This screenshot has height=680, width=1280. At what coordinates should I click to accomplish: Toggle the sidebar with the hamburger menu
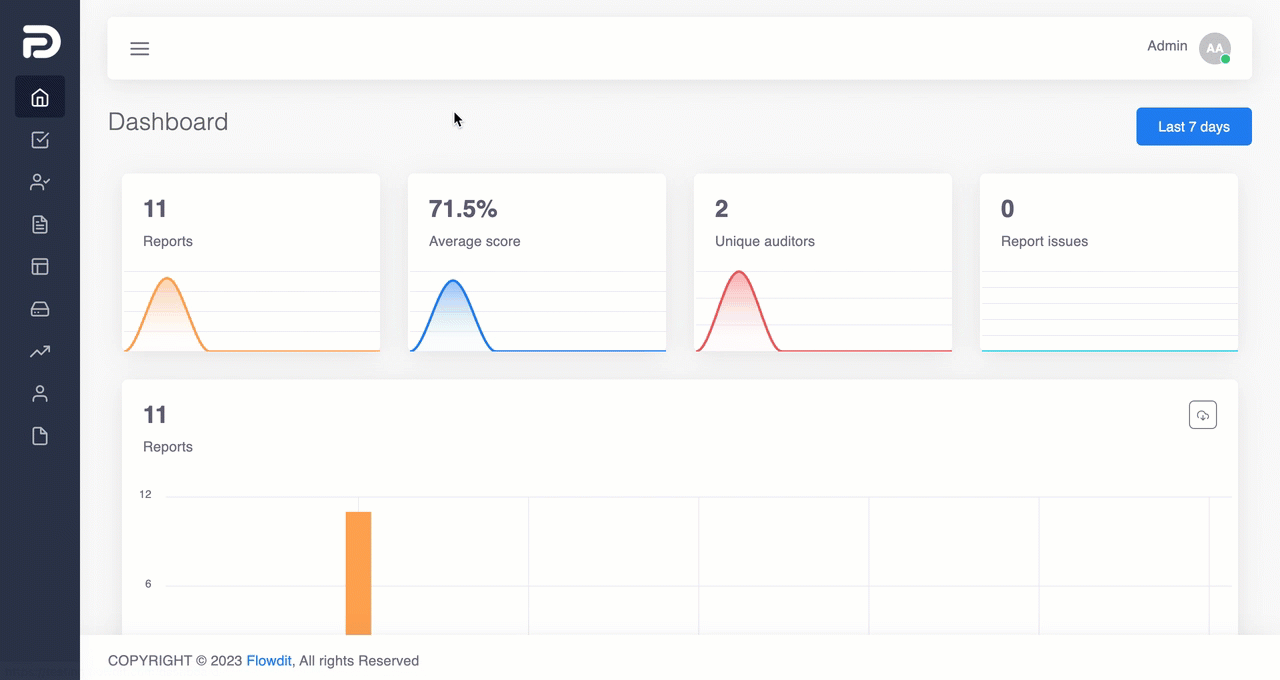[140, 48]
